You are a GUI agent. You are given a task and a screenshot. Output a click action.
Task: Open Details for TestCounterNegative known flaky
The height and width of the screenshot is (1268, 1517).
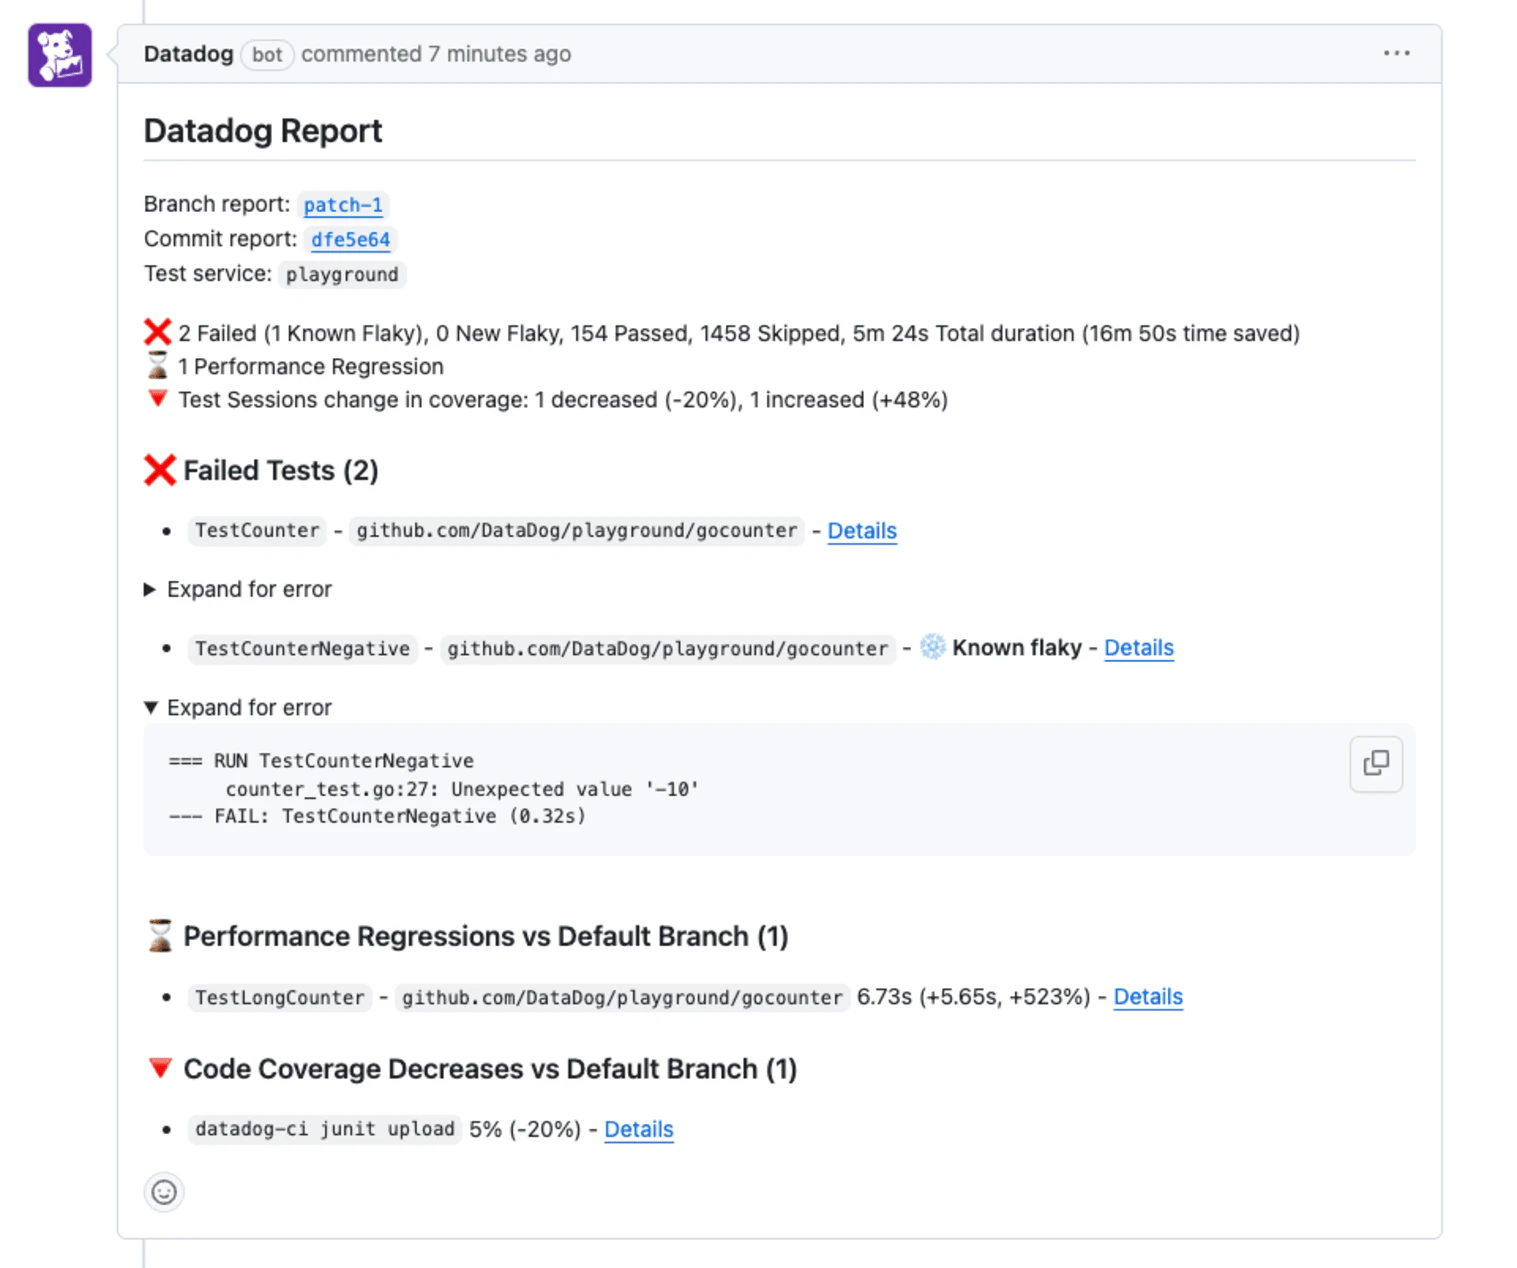pyautogui.click(x=1139, y=648)
